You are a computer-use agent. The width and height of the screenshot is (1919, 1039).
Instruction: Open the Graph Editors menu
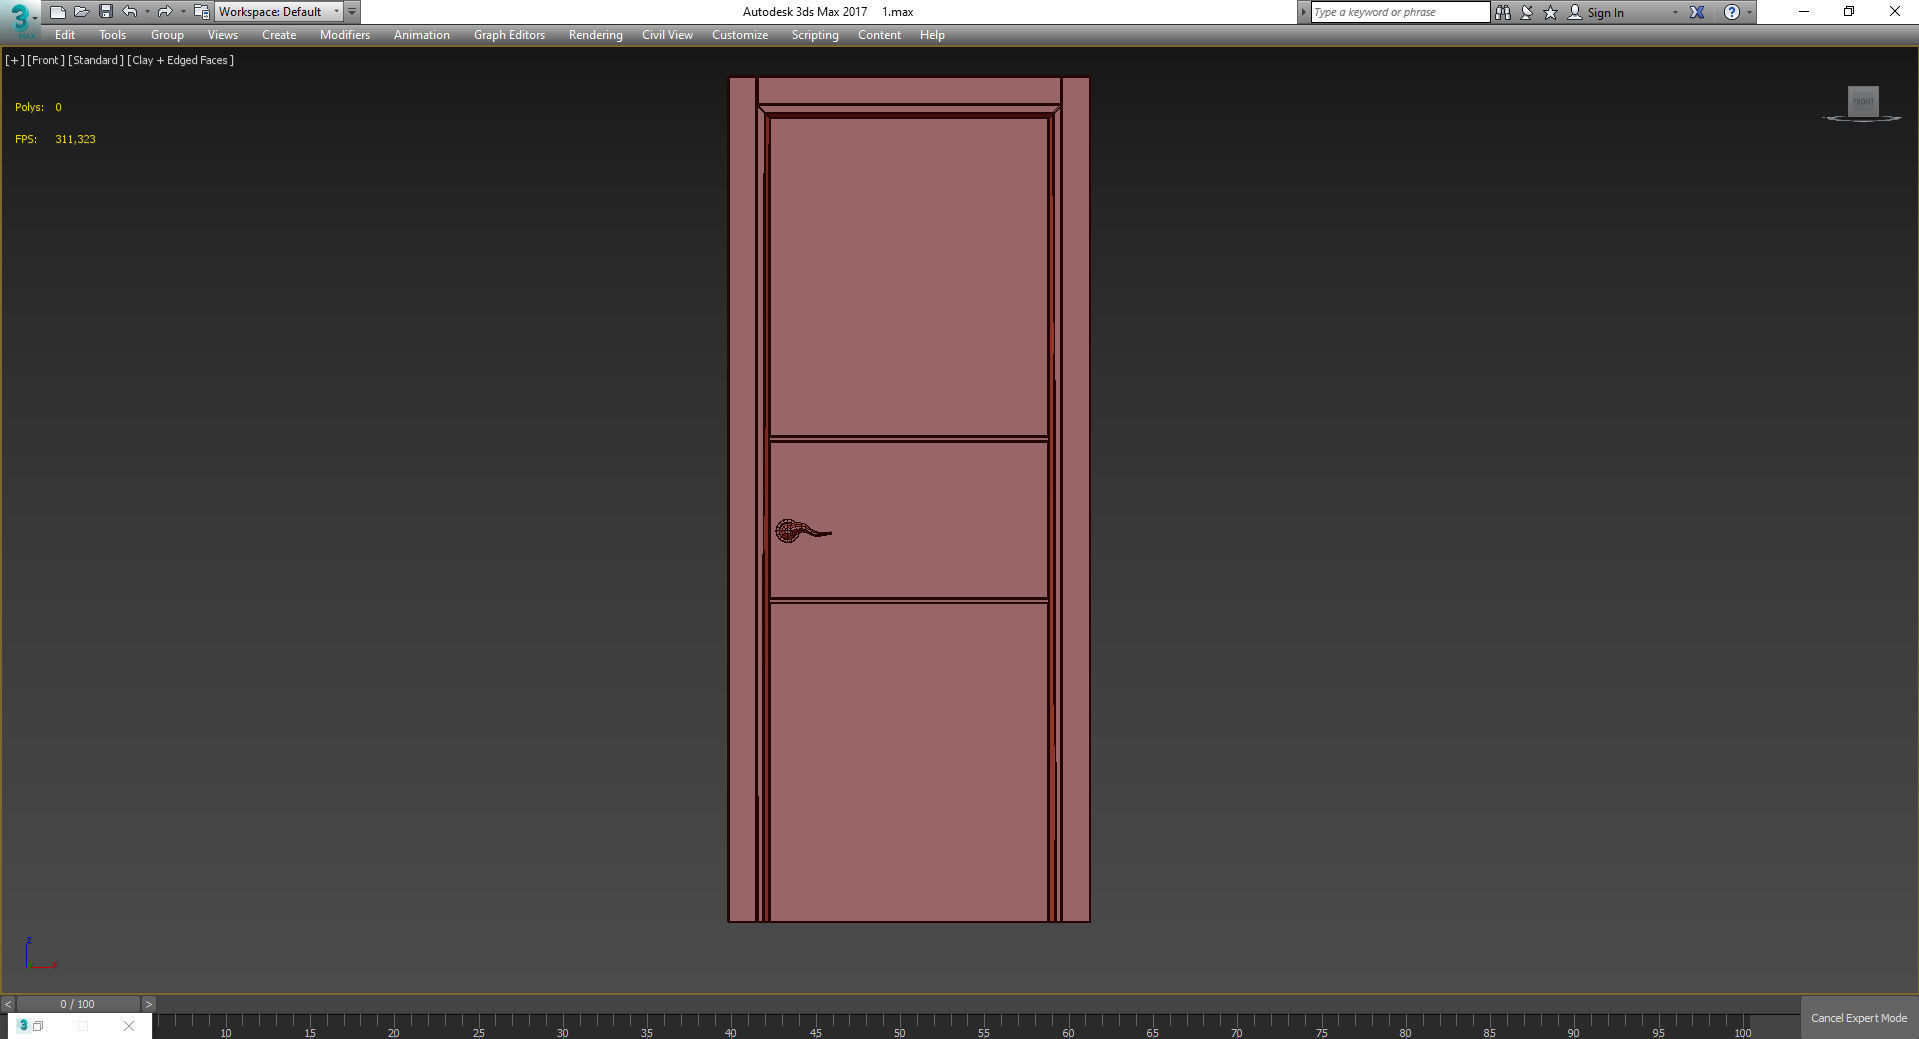[509, 35]
